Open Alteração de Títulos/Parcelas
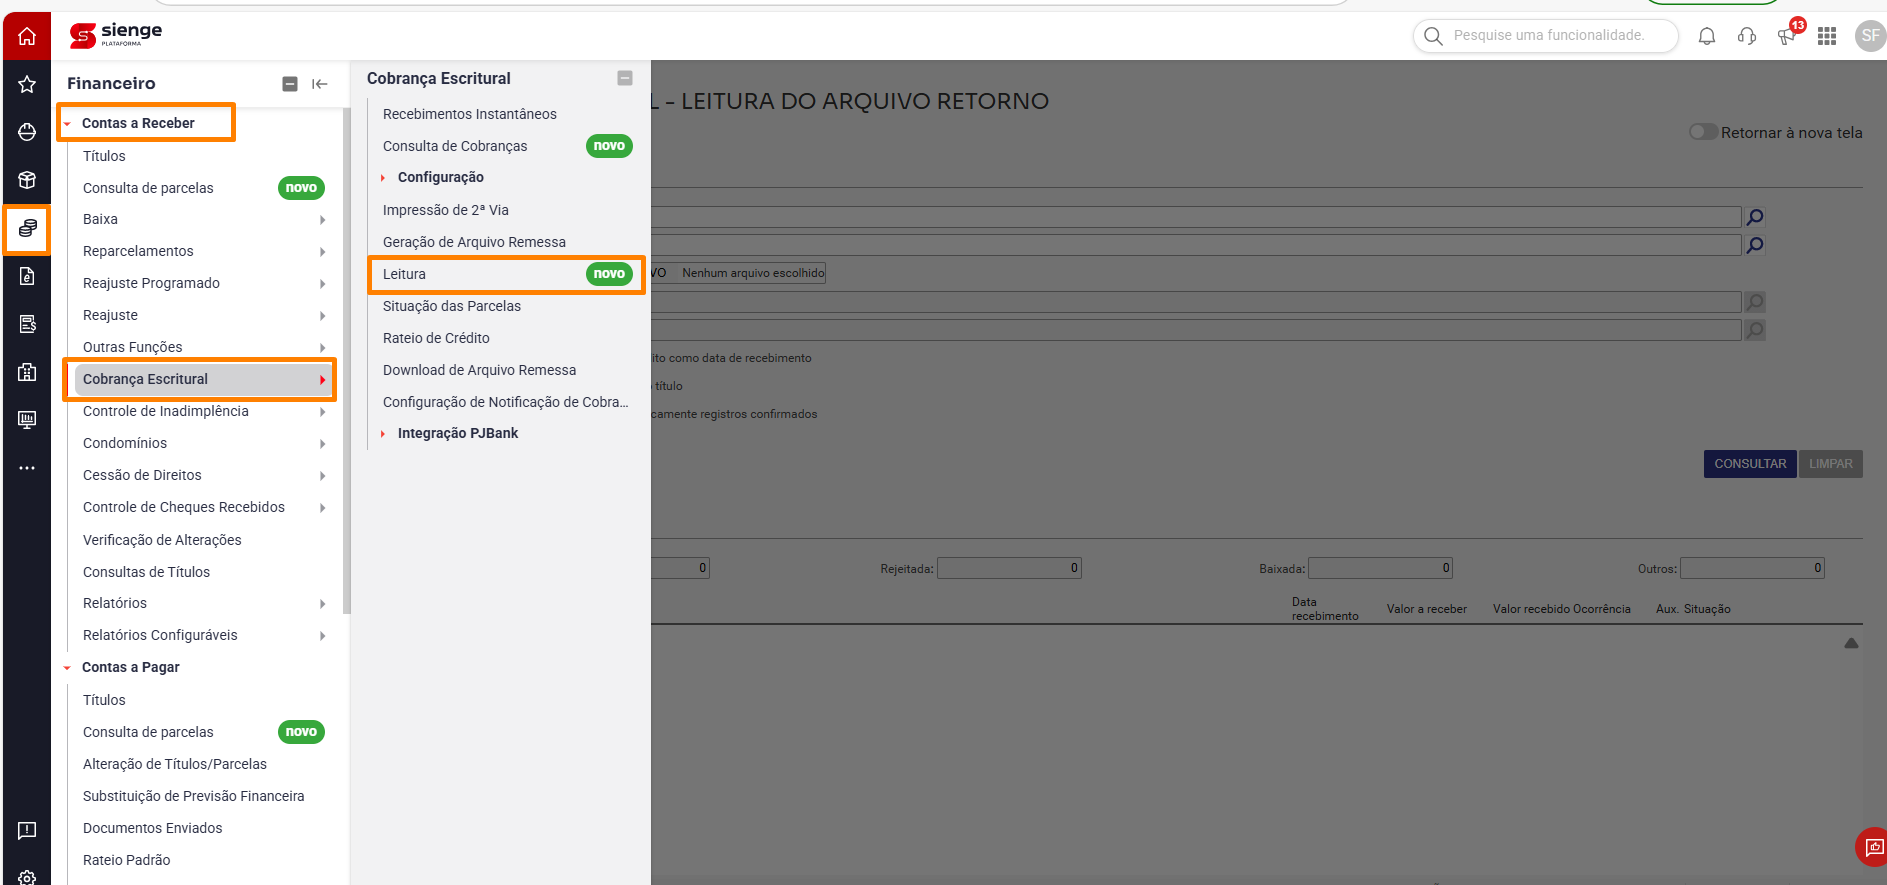The height and width of the screenshot is (885, 1887). (x=175, y=764)
